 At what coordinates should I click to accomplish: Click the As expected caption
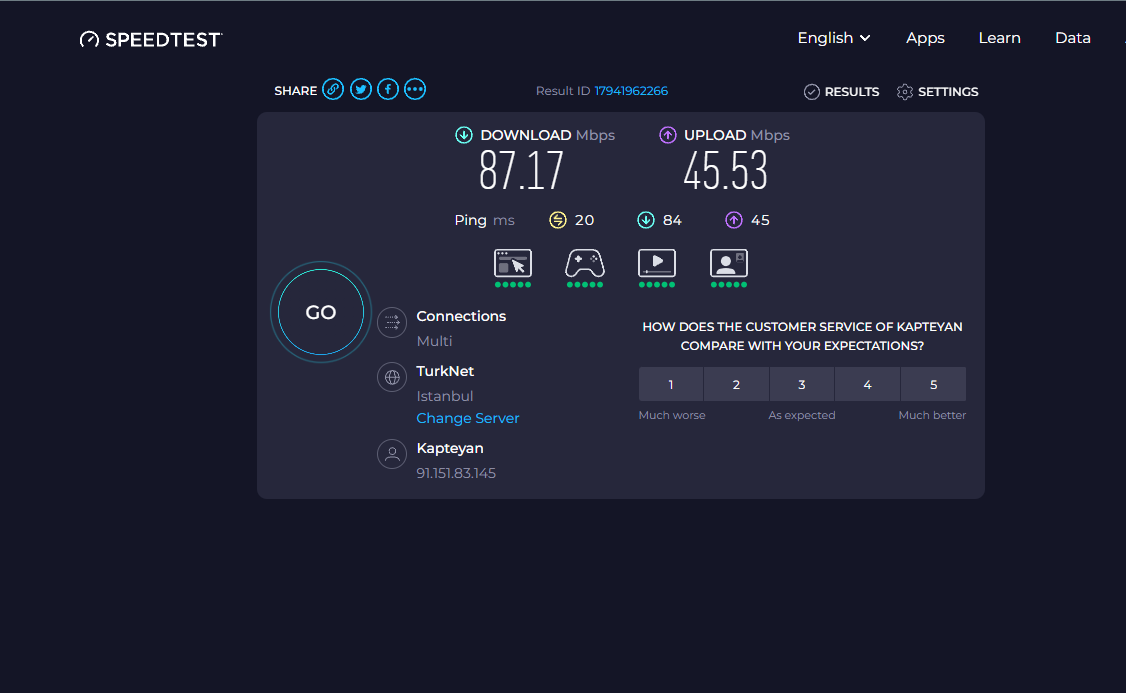tap(801, 415)
